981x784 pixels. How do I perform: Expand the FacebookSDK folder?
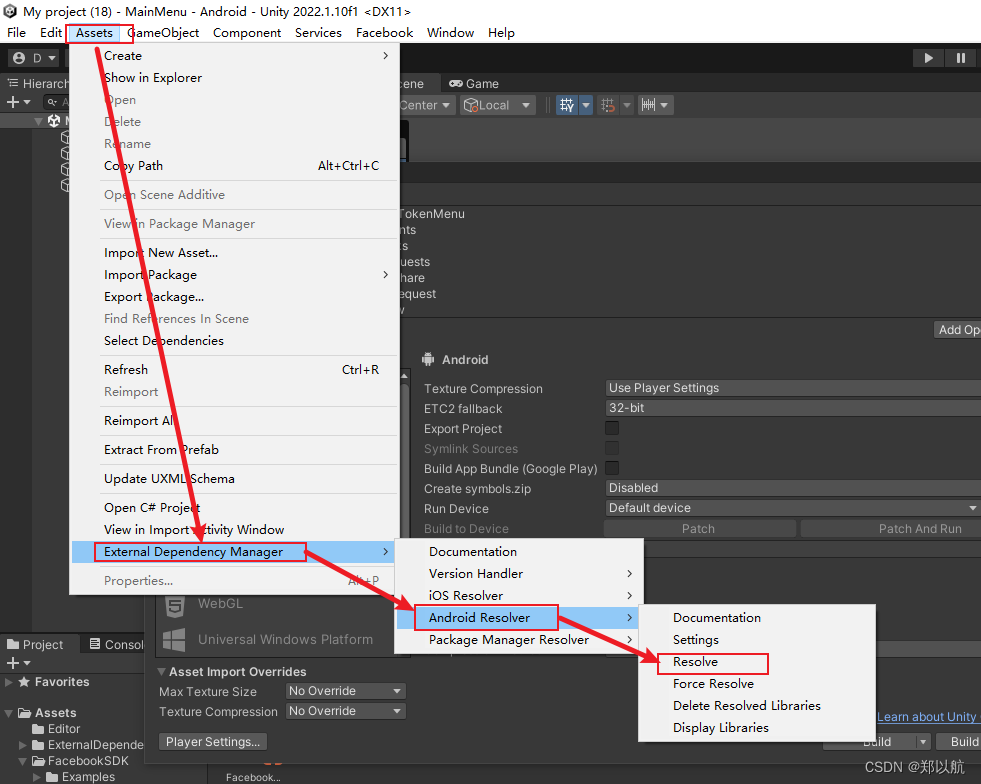click(23, 761)
